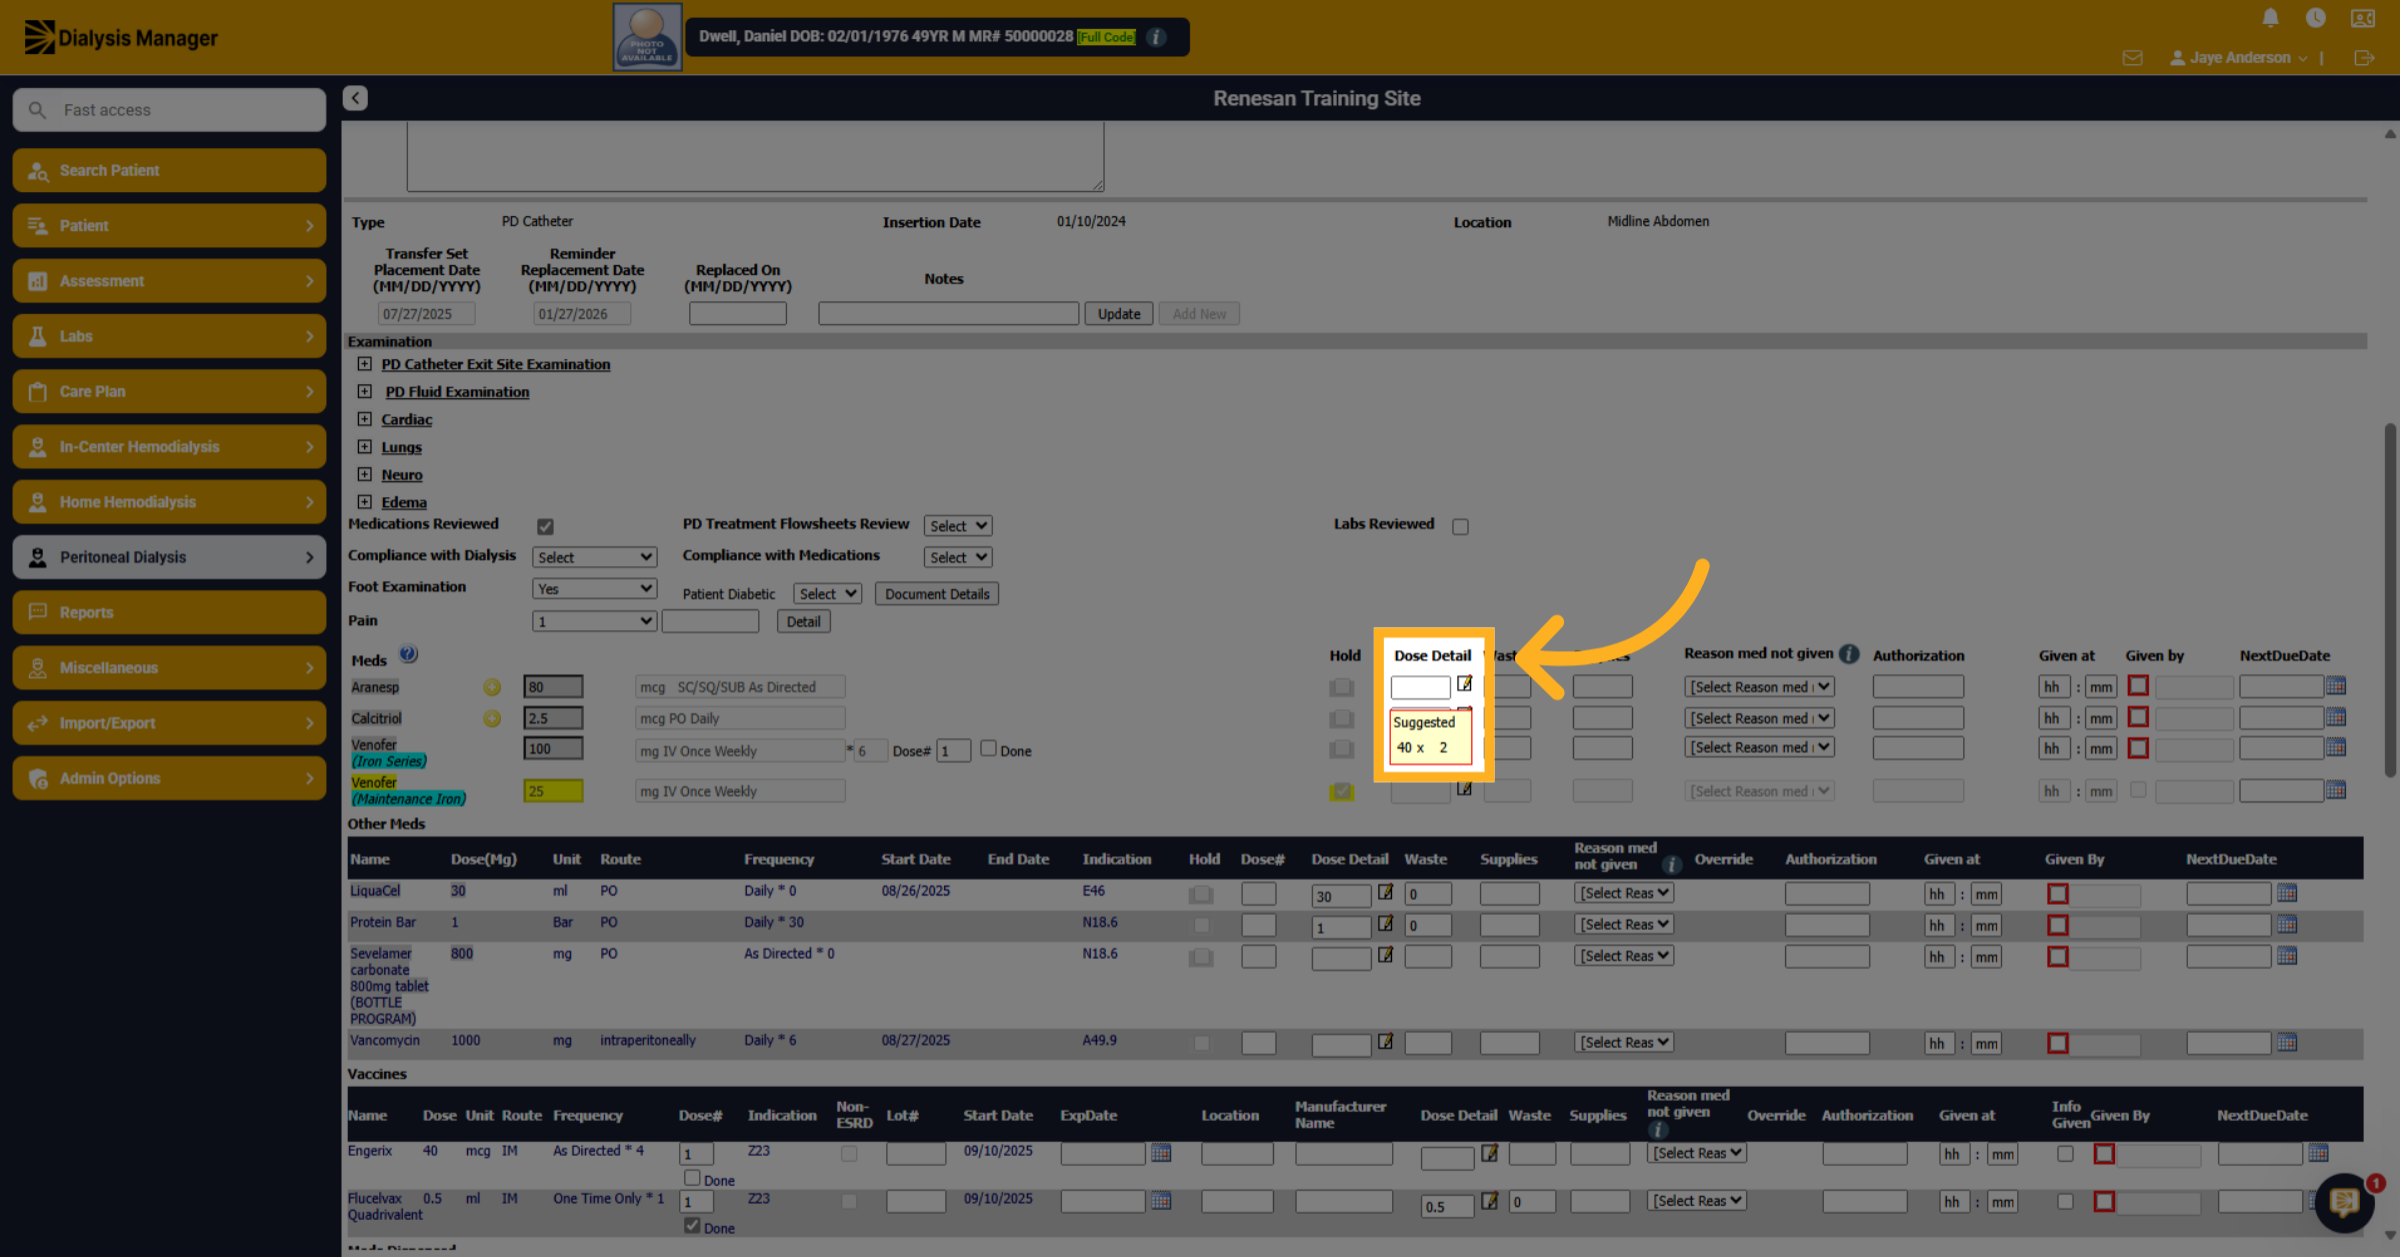The height and width of the screenshot is (1257, 2400).
Task: Collapse sidebar with the back arrow icon
Action: click(355, 98)
